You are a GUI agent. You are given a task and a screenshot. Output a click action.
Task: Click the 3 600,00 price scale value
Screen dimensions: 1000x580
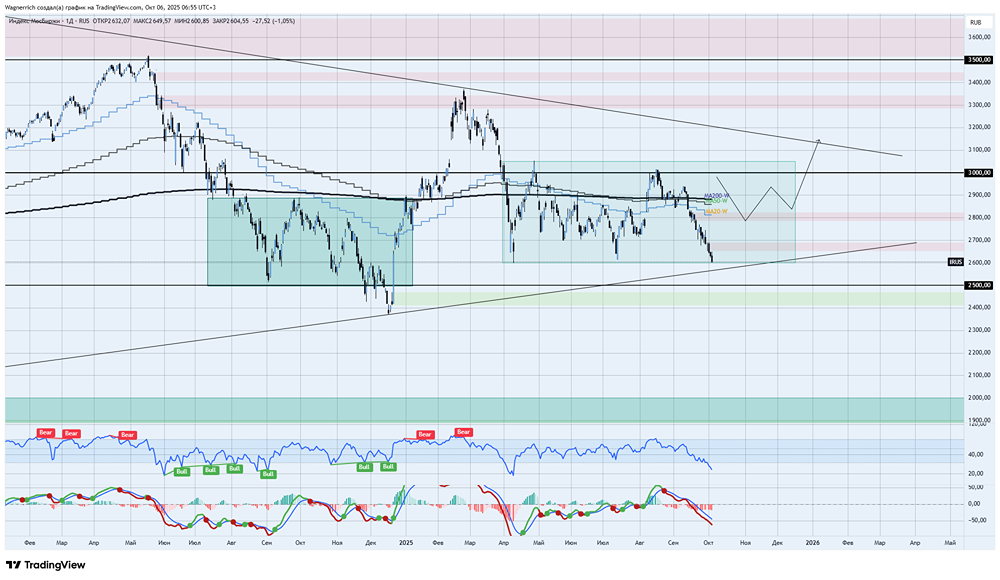point(979,38)
